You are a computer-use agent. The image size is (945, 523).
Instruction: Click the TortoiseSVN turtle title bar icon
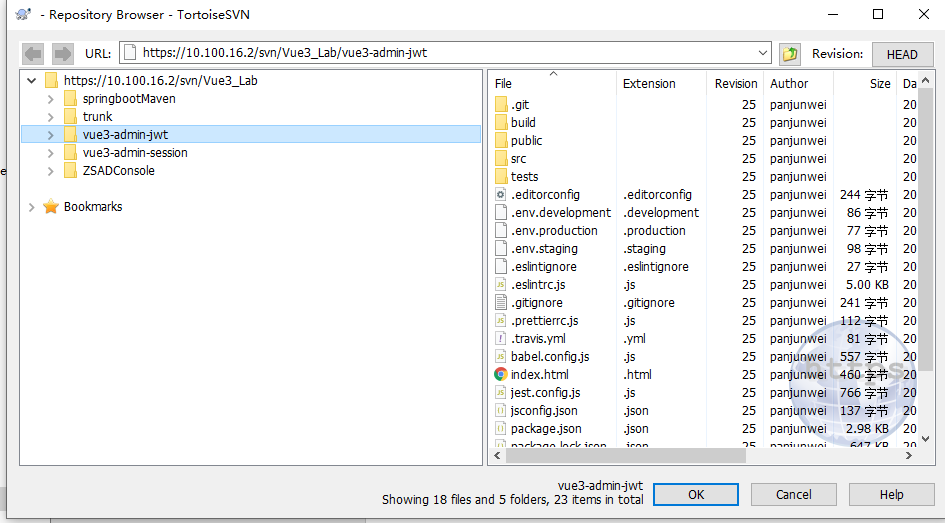tap(24, 14)
